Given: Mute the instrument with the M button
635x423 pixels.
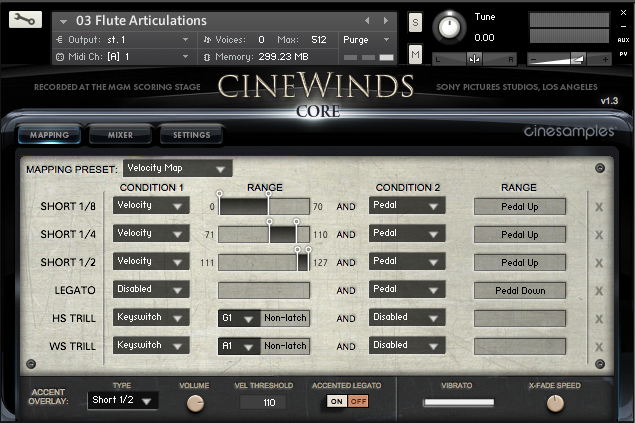Looking at the screenshot, I should tap(415, 54).
